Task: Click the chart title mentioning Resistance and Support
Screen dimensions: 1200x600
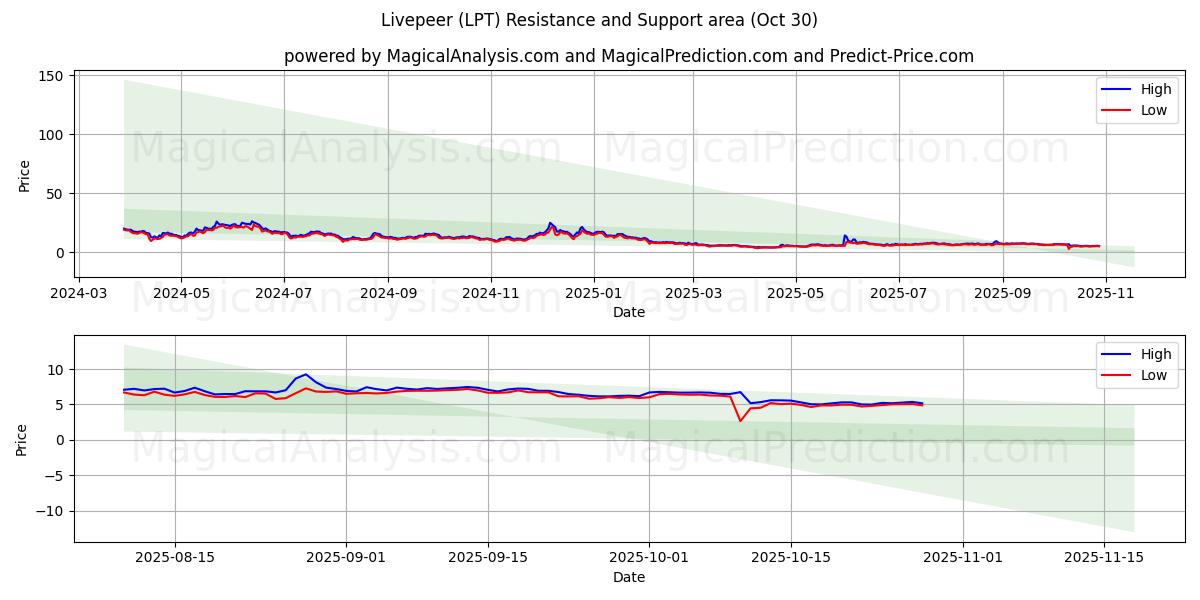Action: (600, 18)
